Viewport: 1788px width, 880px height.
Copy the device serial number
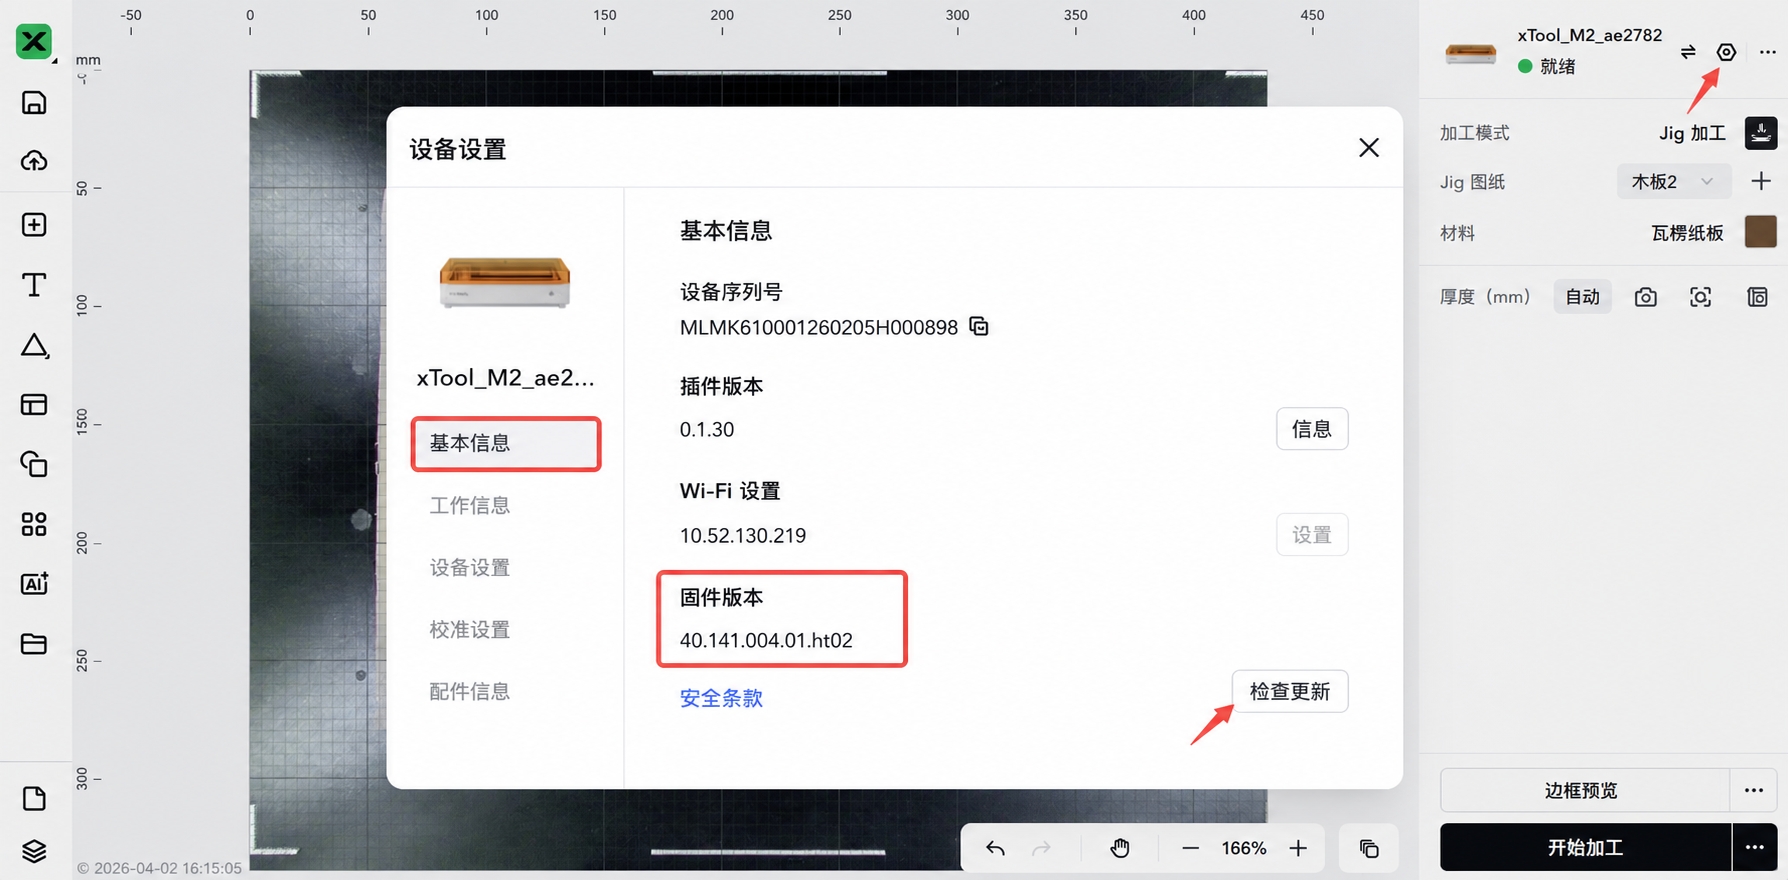979,327
